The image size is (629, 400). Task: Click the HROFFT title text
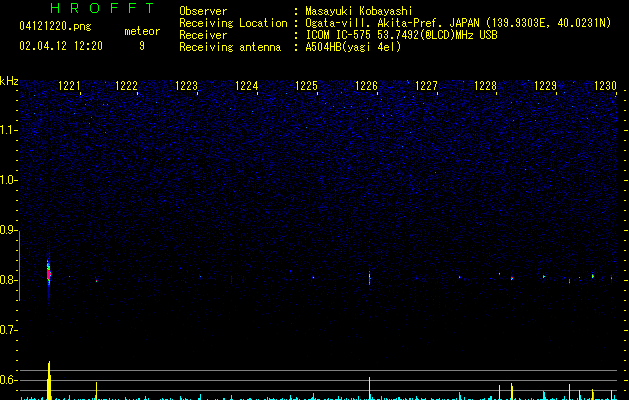click(103, 8)
